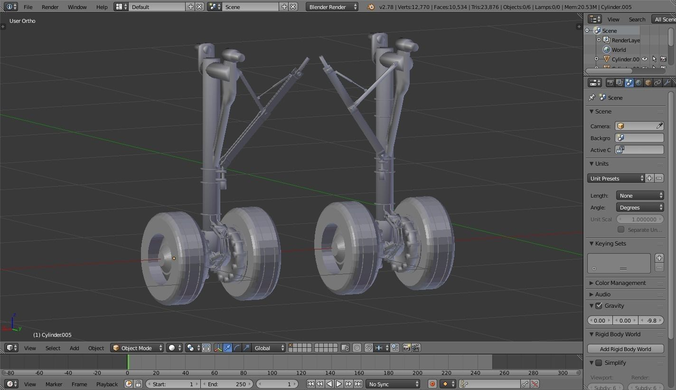Open the No Sync playback dropdown
This screenshot has height=390, width=676.
pyautogui.click(x=393, y=384)
